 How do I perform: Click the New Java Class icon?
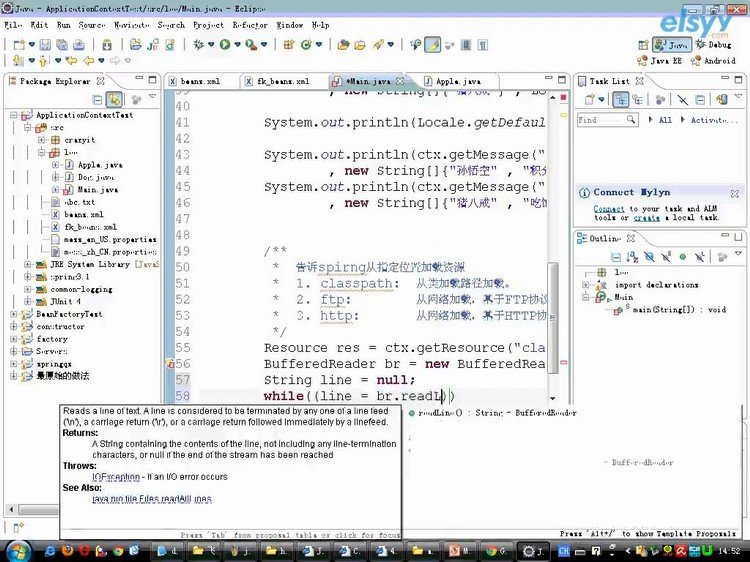[x=306, y=45]
